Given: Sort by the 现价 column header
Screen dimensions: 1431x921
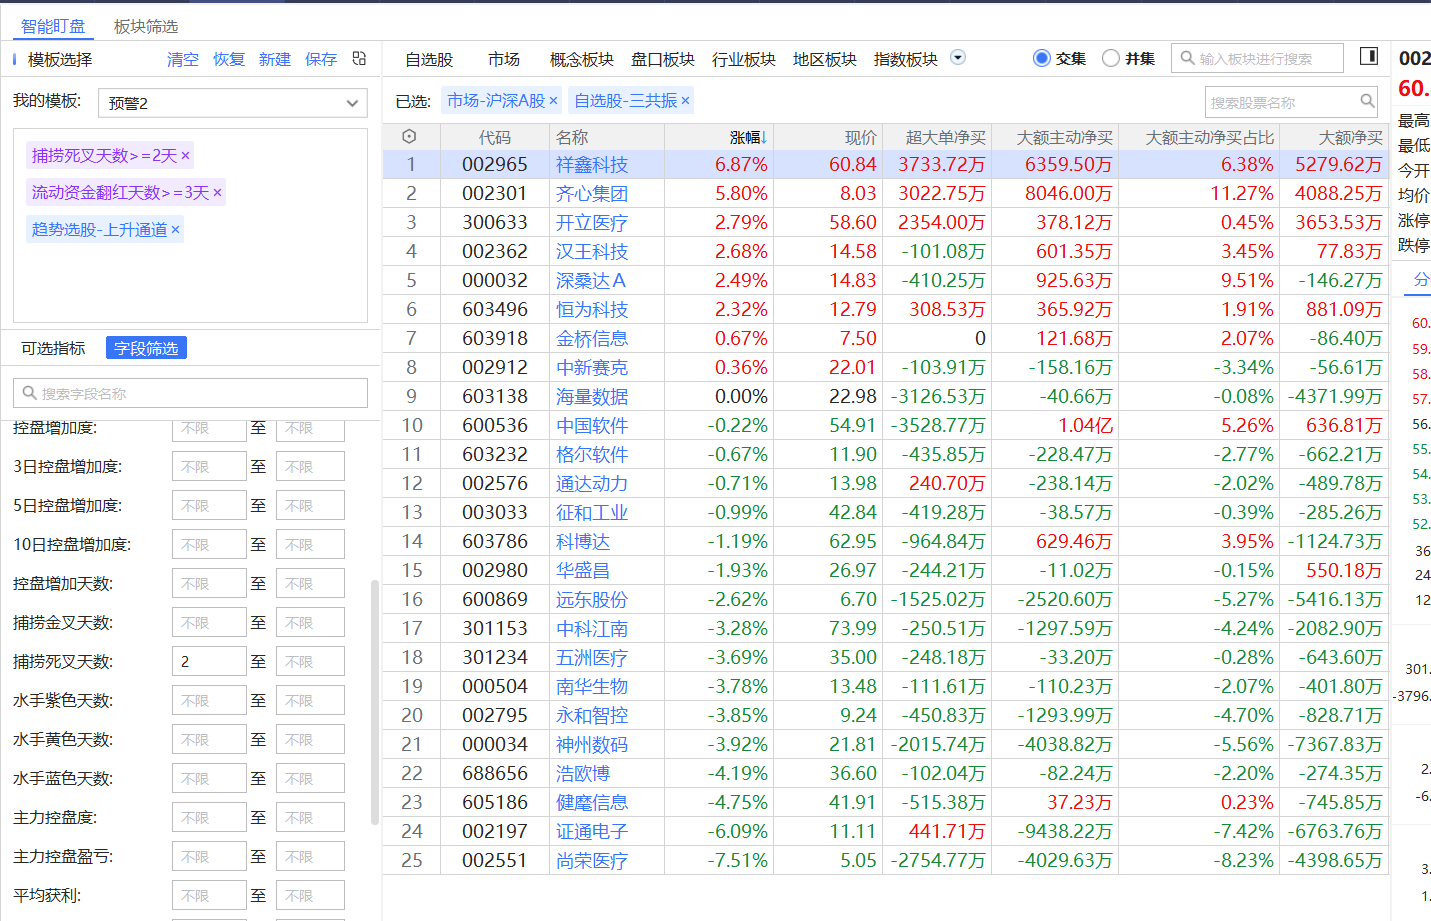Looking at the screenshot, I should click(x=860, y=137).
